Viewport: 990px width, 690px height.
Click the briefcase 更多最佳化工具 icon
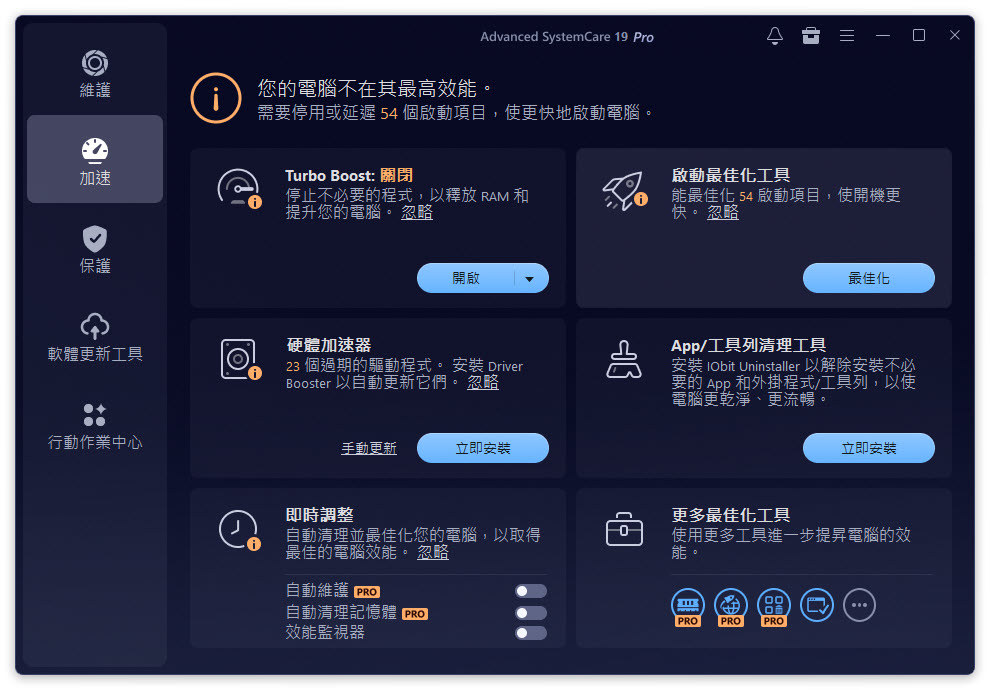624,528
